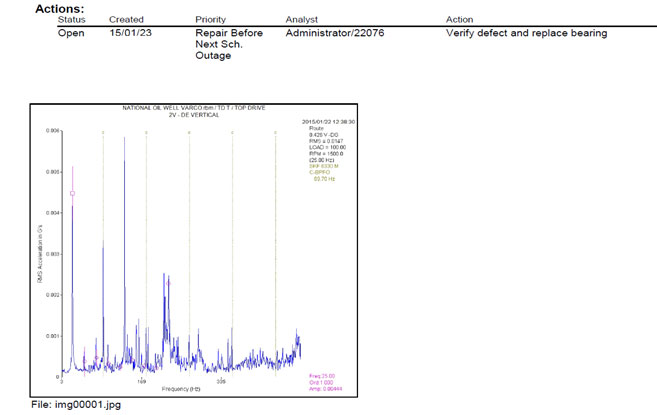Click the 'Analyst' column header
This screenshot has height=415, width=657.
pyautogui.click(x=302, y=20)
